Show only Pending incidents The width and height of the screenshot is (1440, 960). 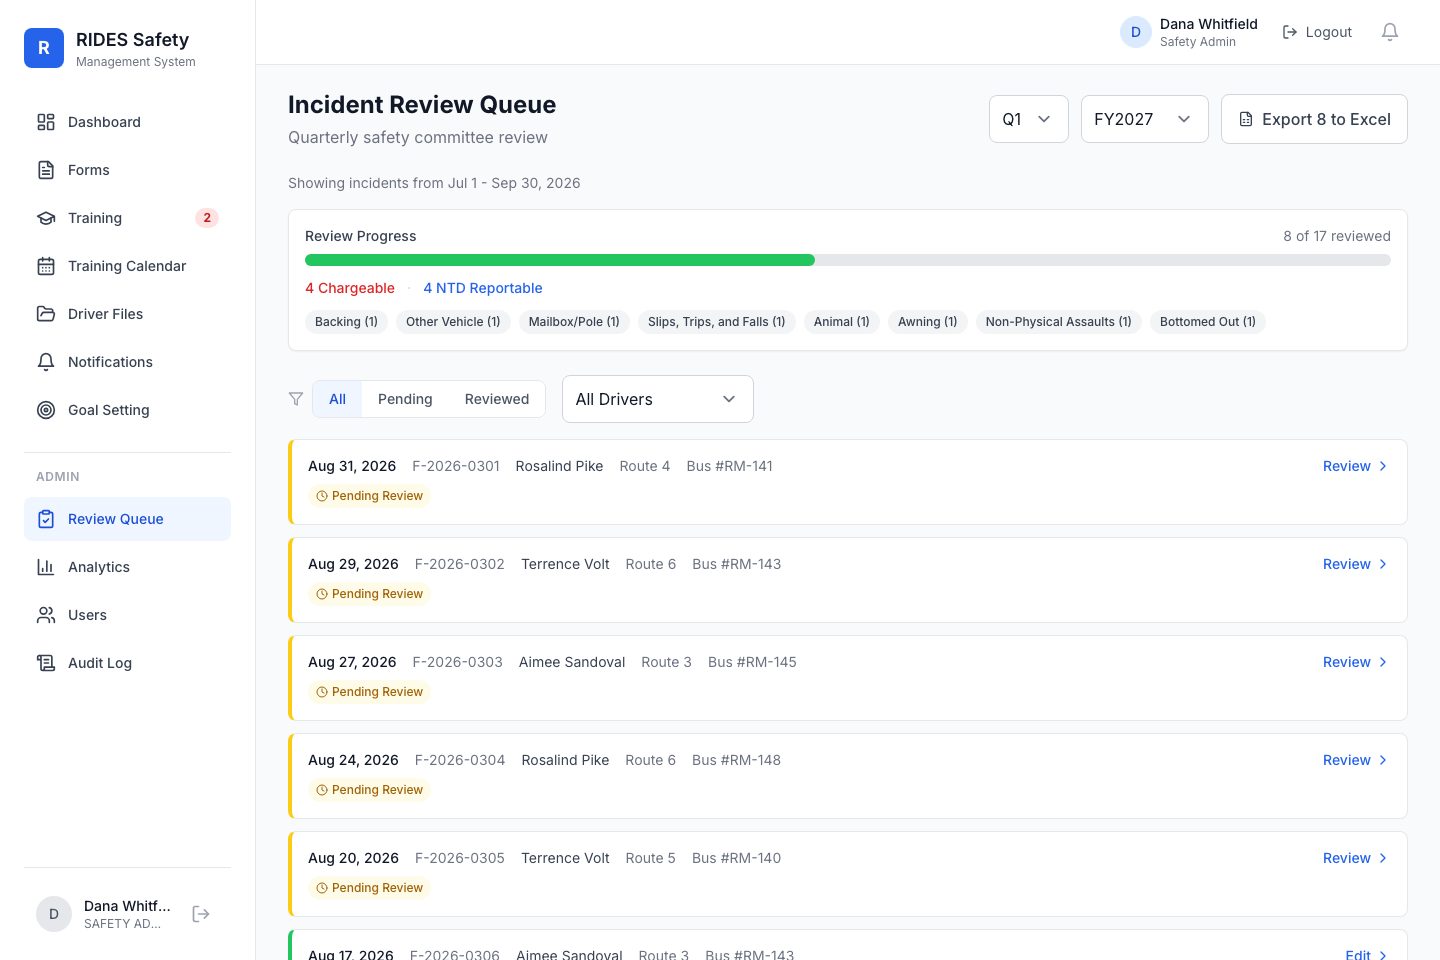[405, 399]
